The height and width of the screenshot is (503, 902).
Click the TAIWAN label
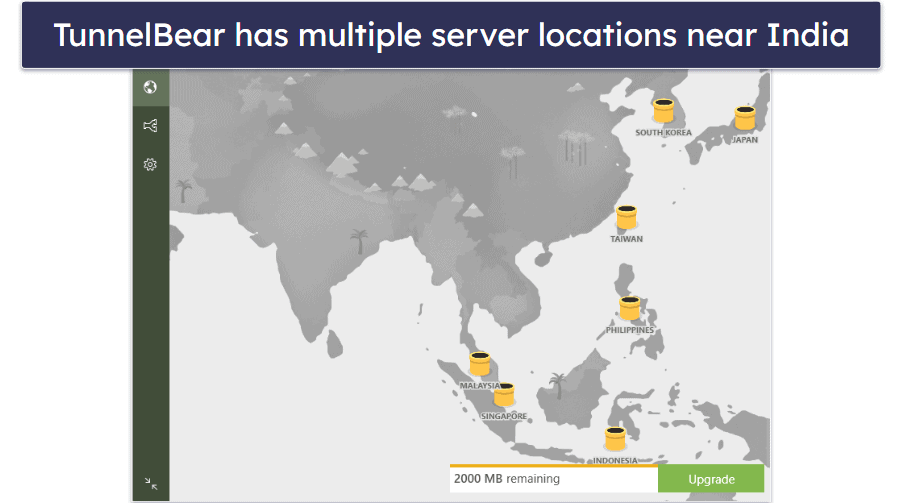[626, 239]
